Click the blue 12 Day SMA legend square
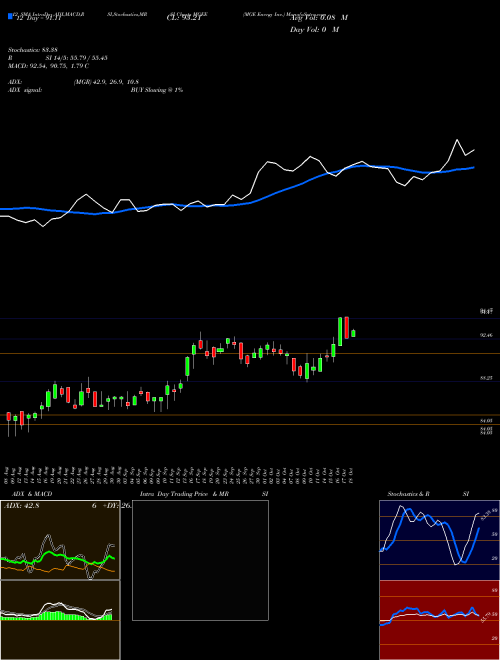 point(10,17)
